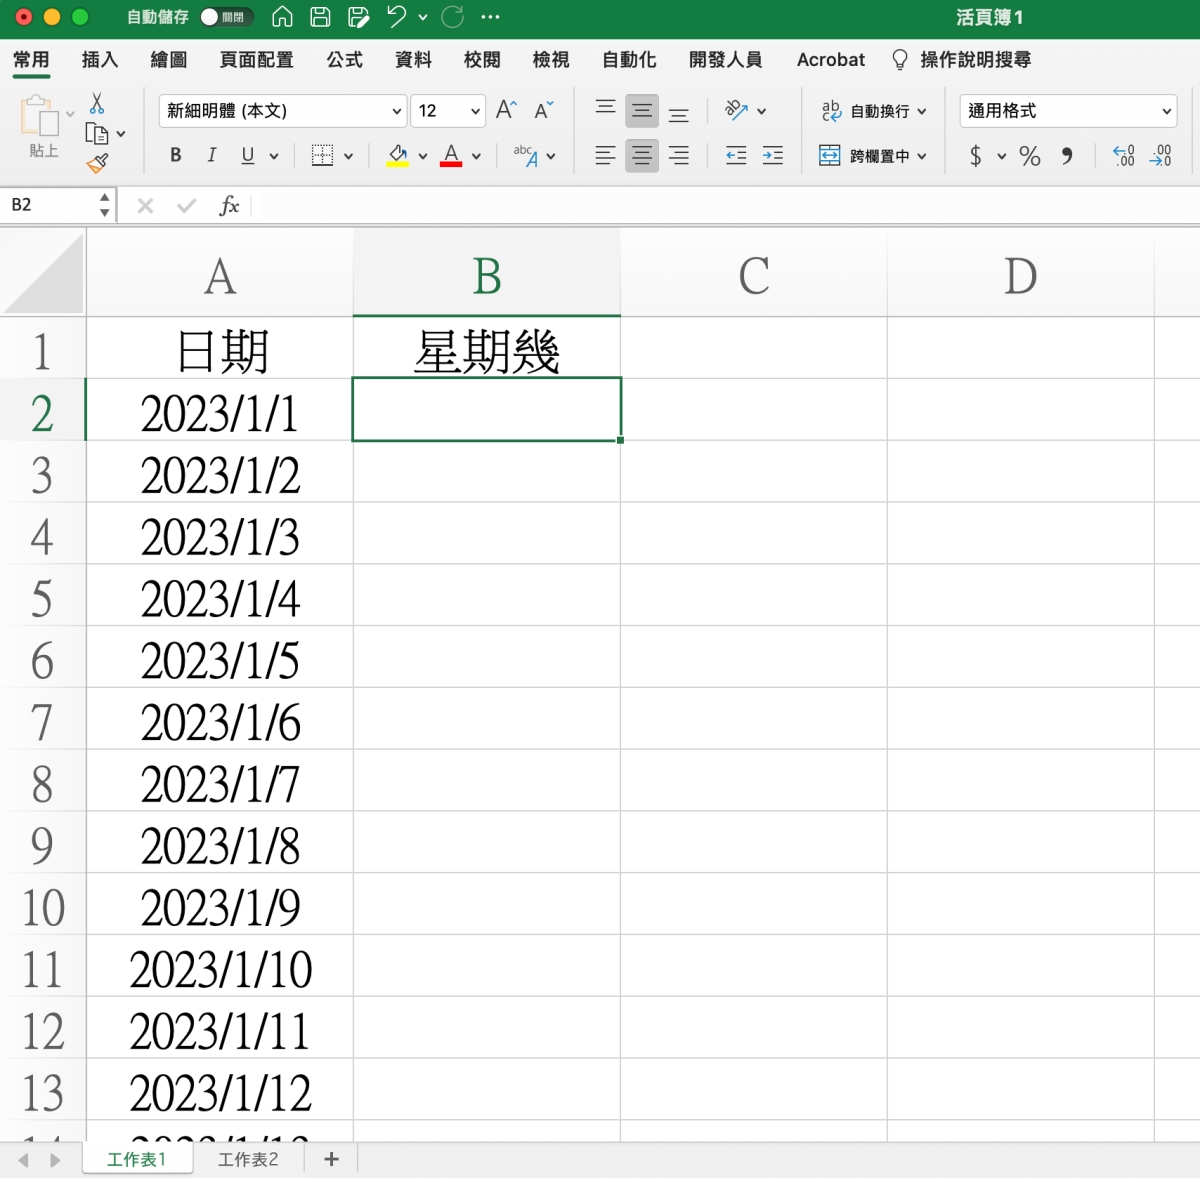Click the Align Left icon
Viewport: 1200px width, 1178px height.
(605, 155)
